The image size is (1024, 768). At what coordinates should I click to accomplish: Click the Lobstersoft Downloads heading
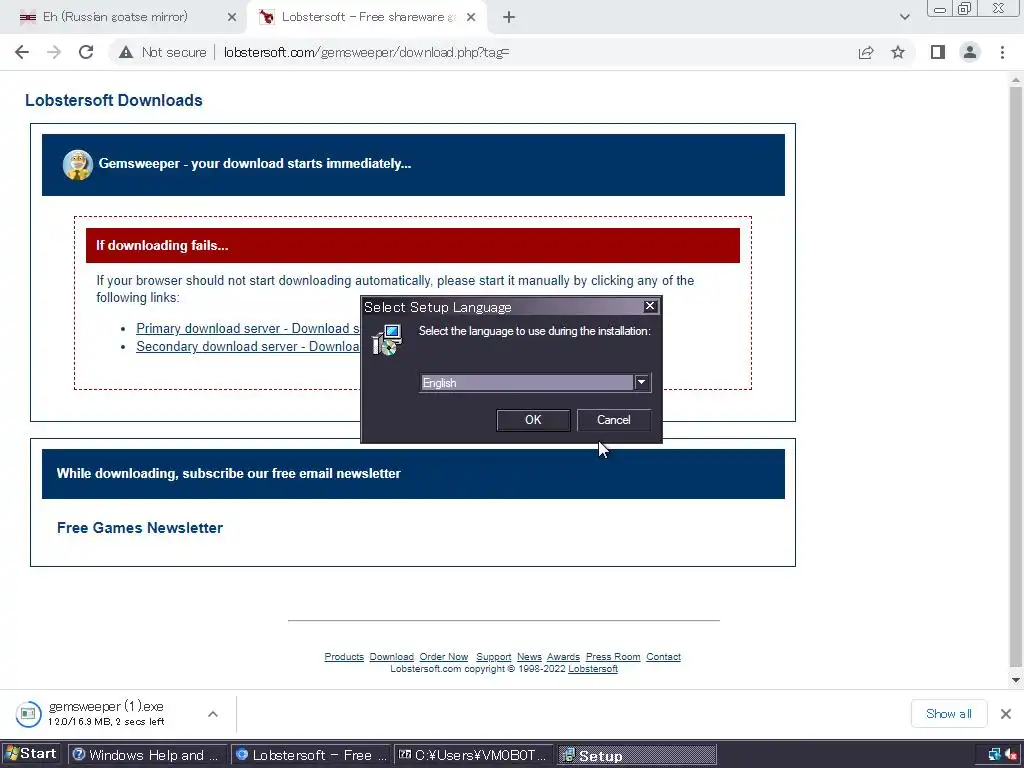click(114, 101)
